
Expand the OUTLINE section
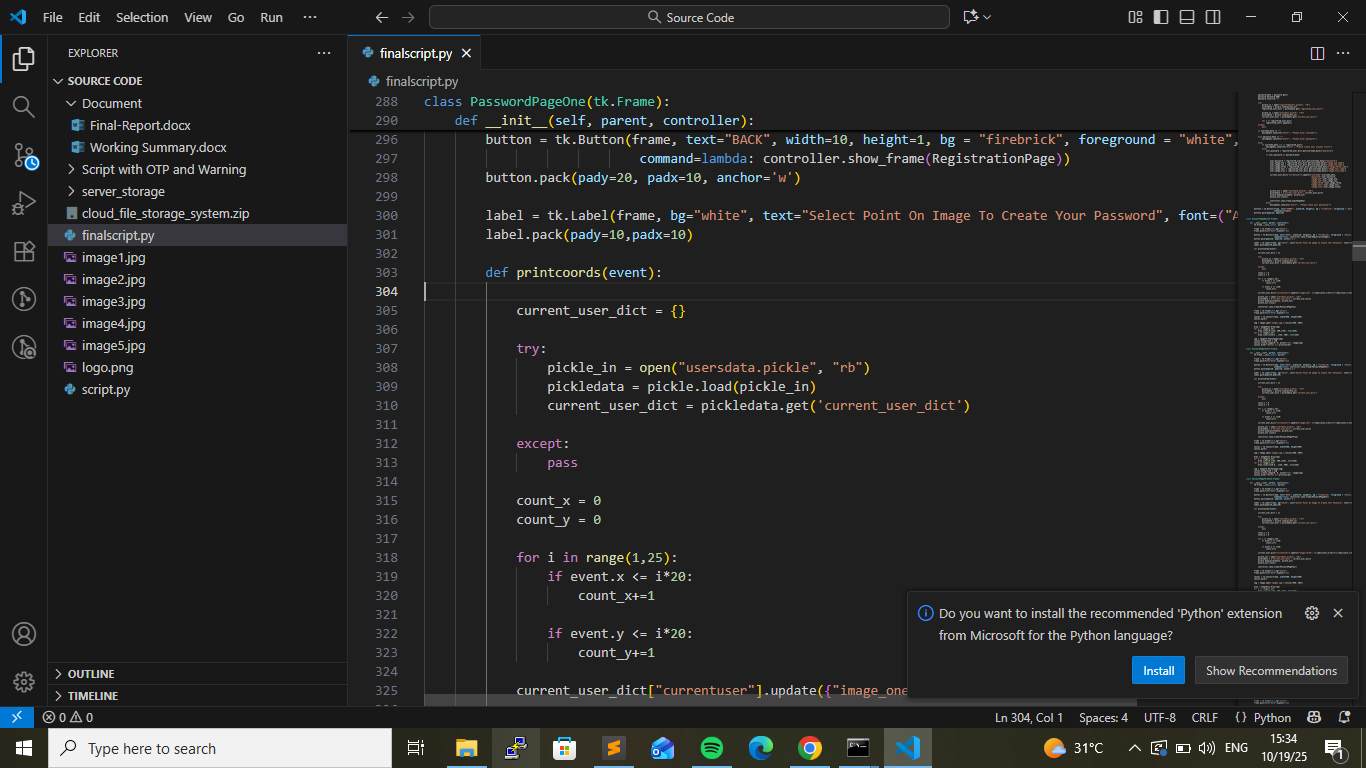91,674
